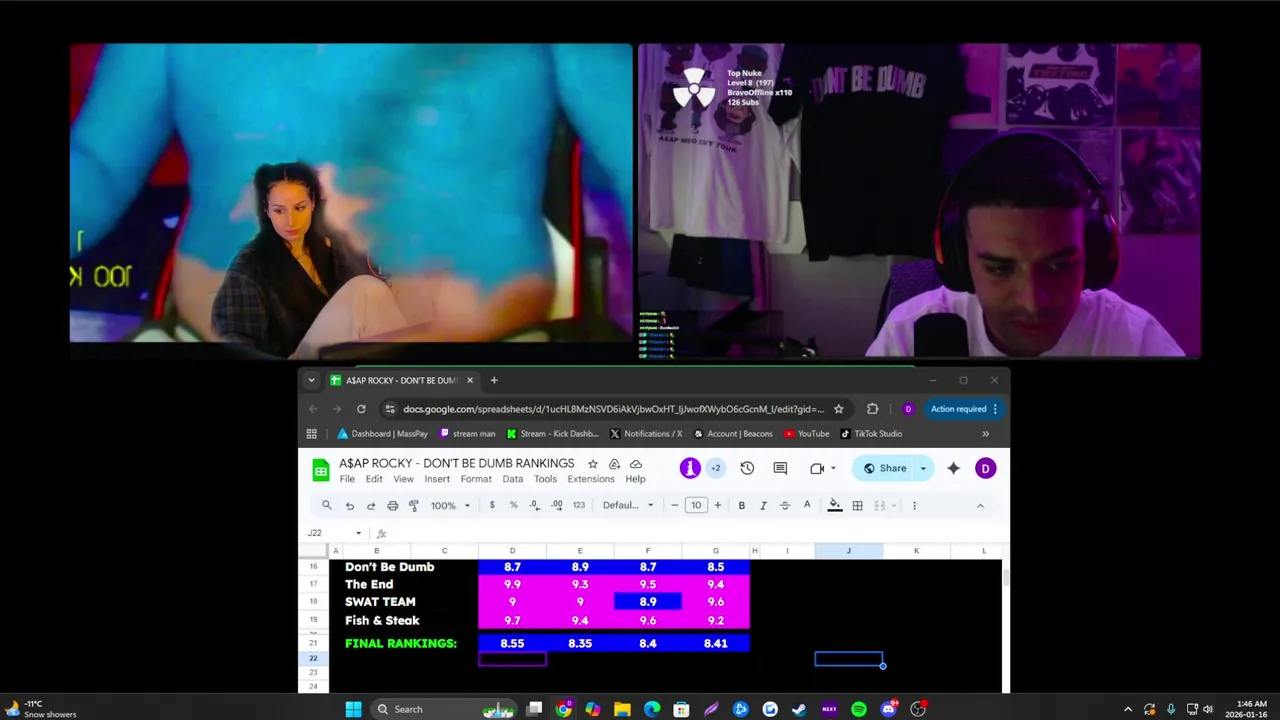Screen dimensions: 1280x720
Task: Increase font size with plus button
Action: tap(717, 505)
